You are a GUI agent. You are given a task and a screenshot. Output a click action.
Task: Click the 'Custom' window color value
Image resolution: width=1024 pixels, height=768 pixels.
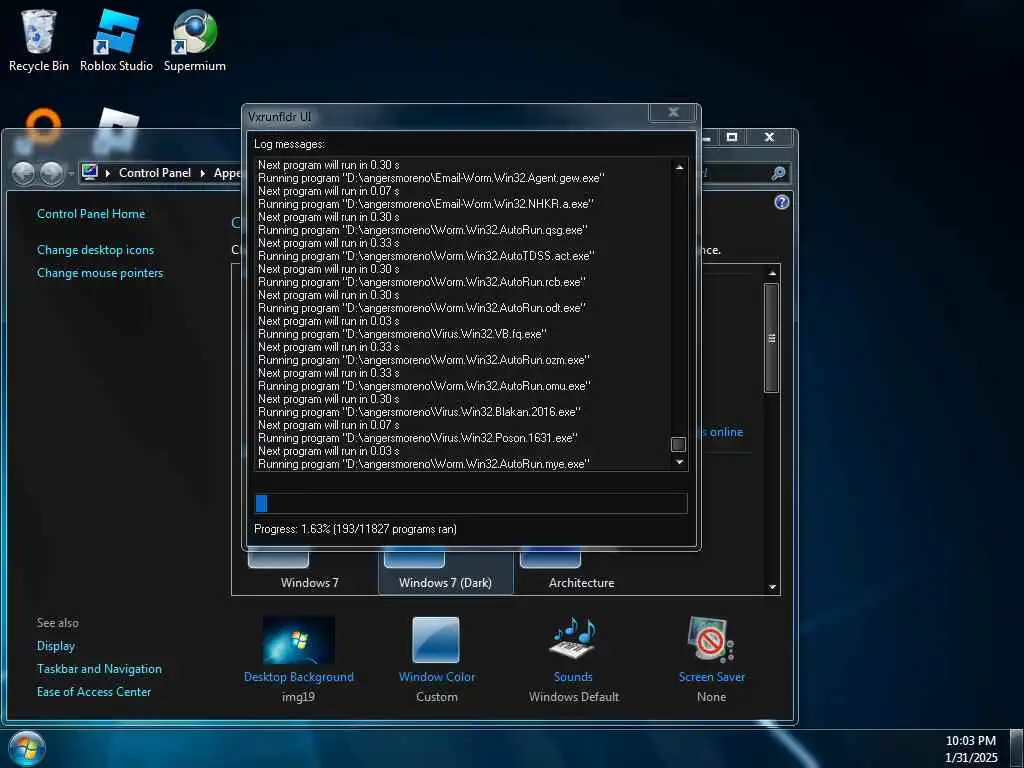[437, 697]
